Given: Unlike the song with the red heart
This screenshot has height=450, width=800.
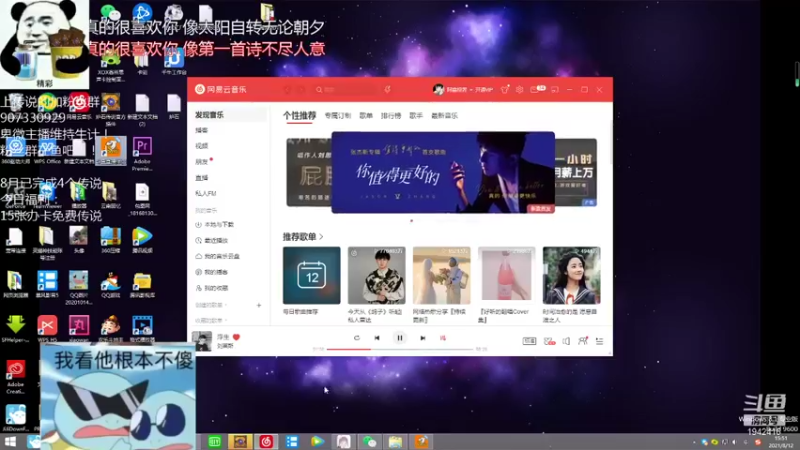Looking at the screenshot, I should point(236,337).
